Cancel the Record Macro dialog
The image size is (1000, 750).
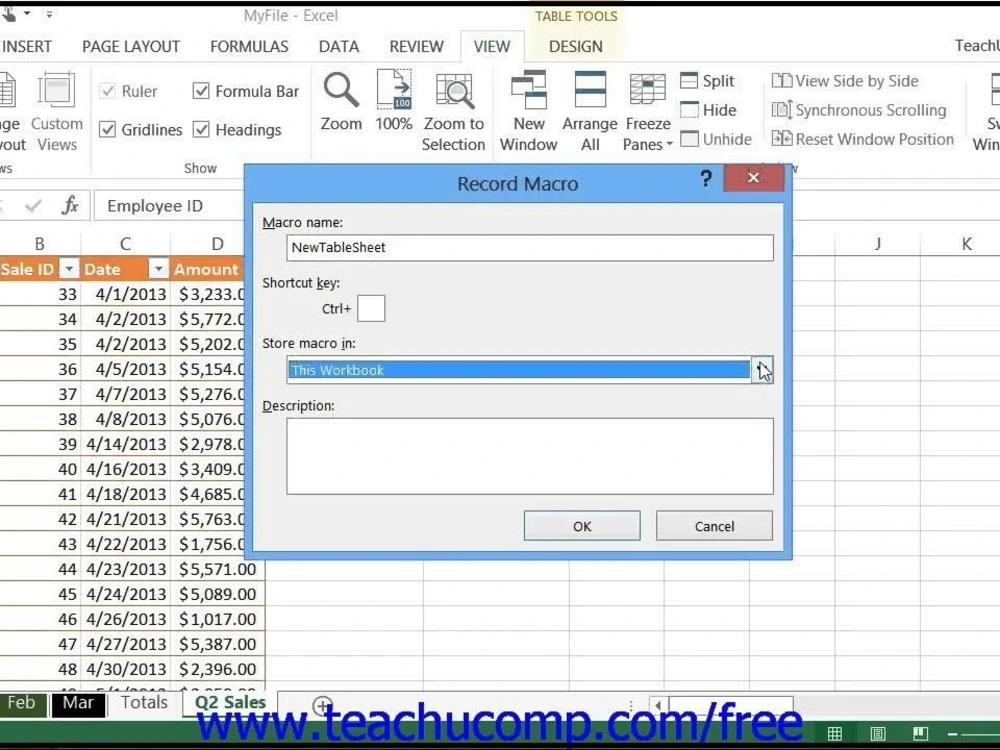[x=713, y=525]
